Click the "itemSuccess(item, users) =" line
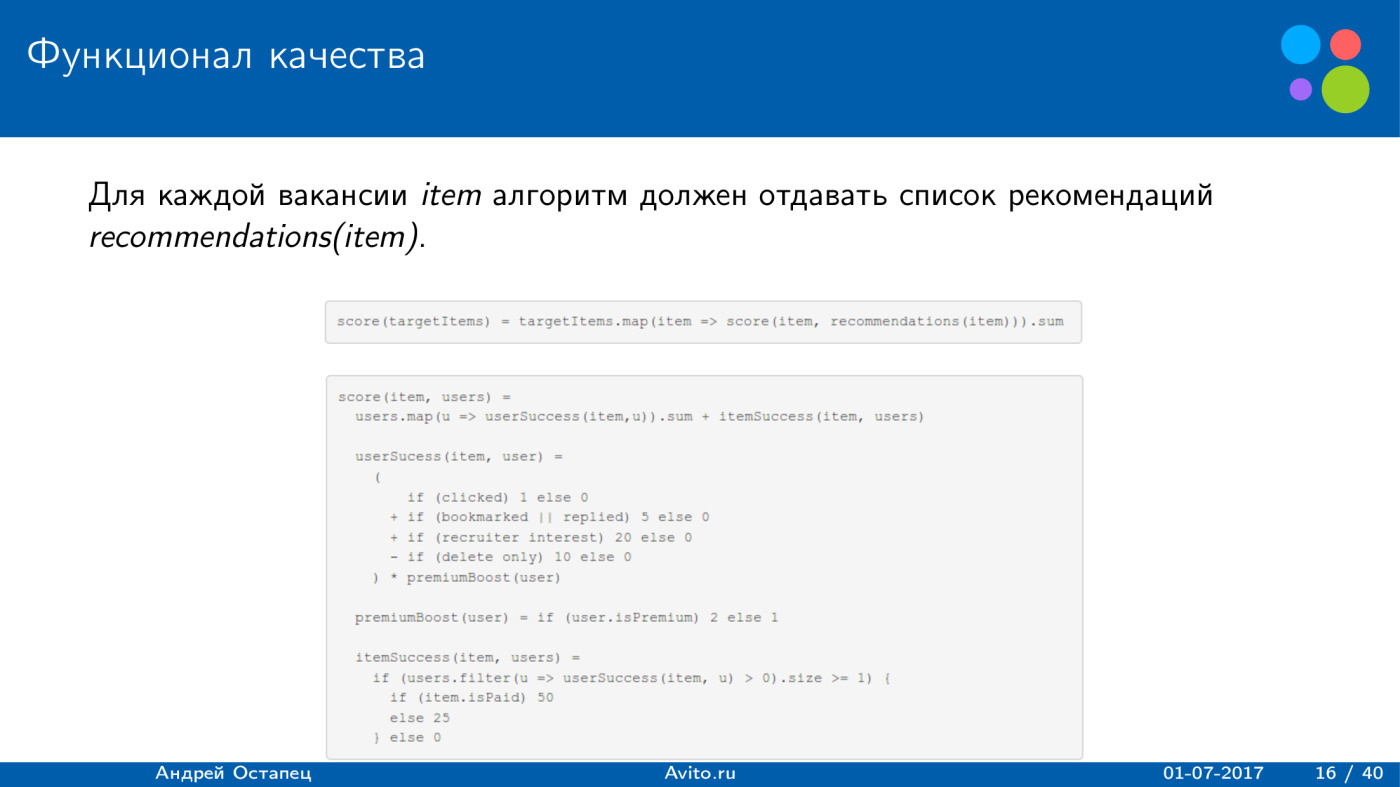 pos(467,658)
